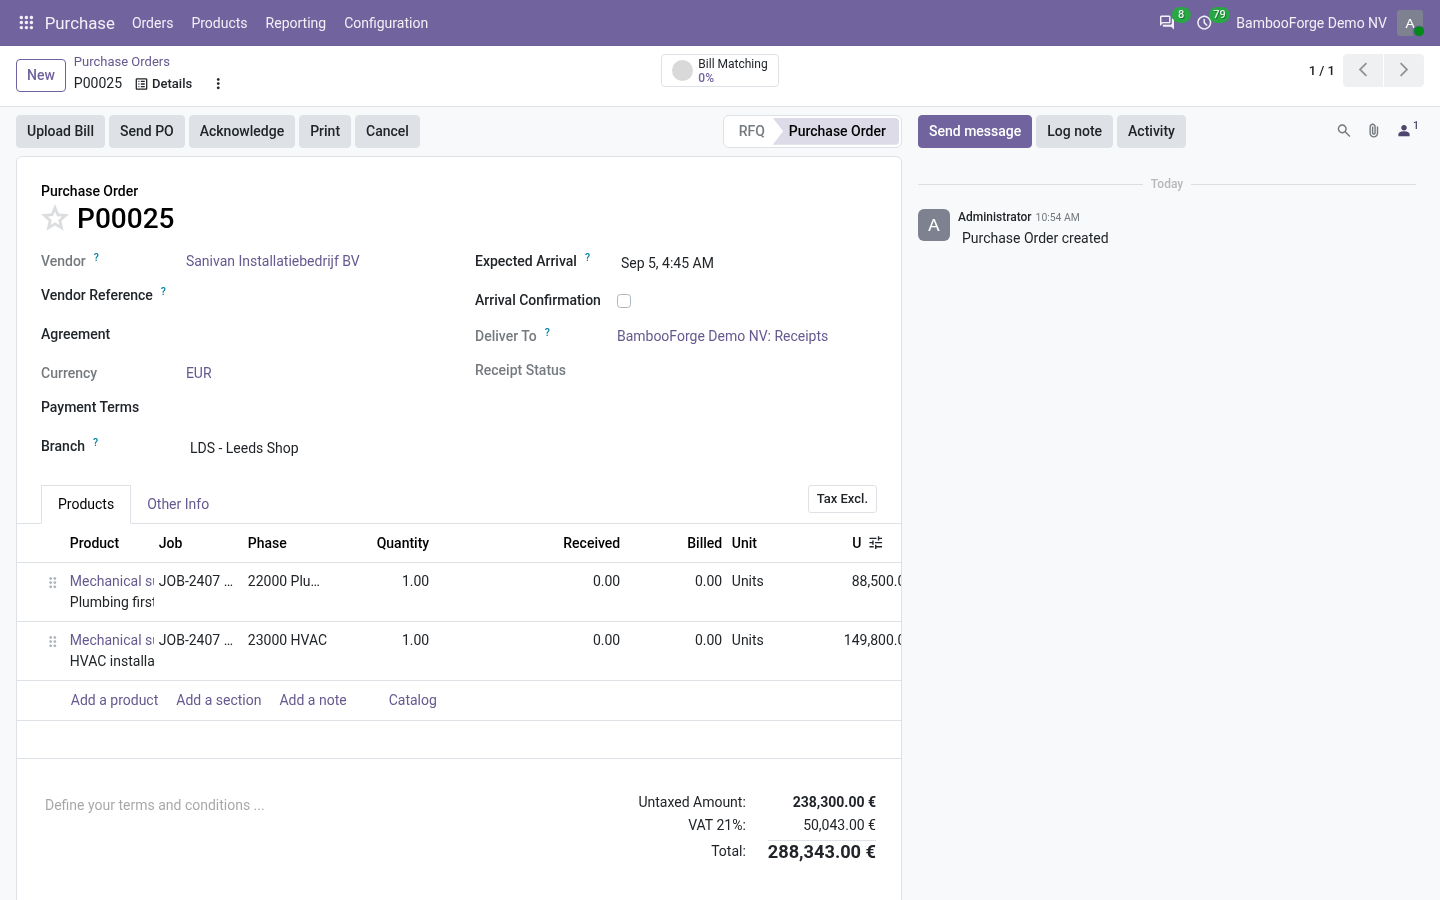Click the Acknowledge button
This screenshot has width=1440, height=900.
242,131
